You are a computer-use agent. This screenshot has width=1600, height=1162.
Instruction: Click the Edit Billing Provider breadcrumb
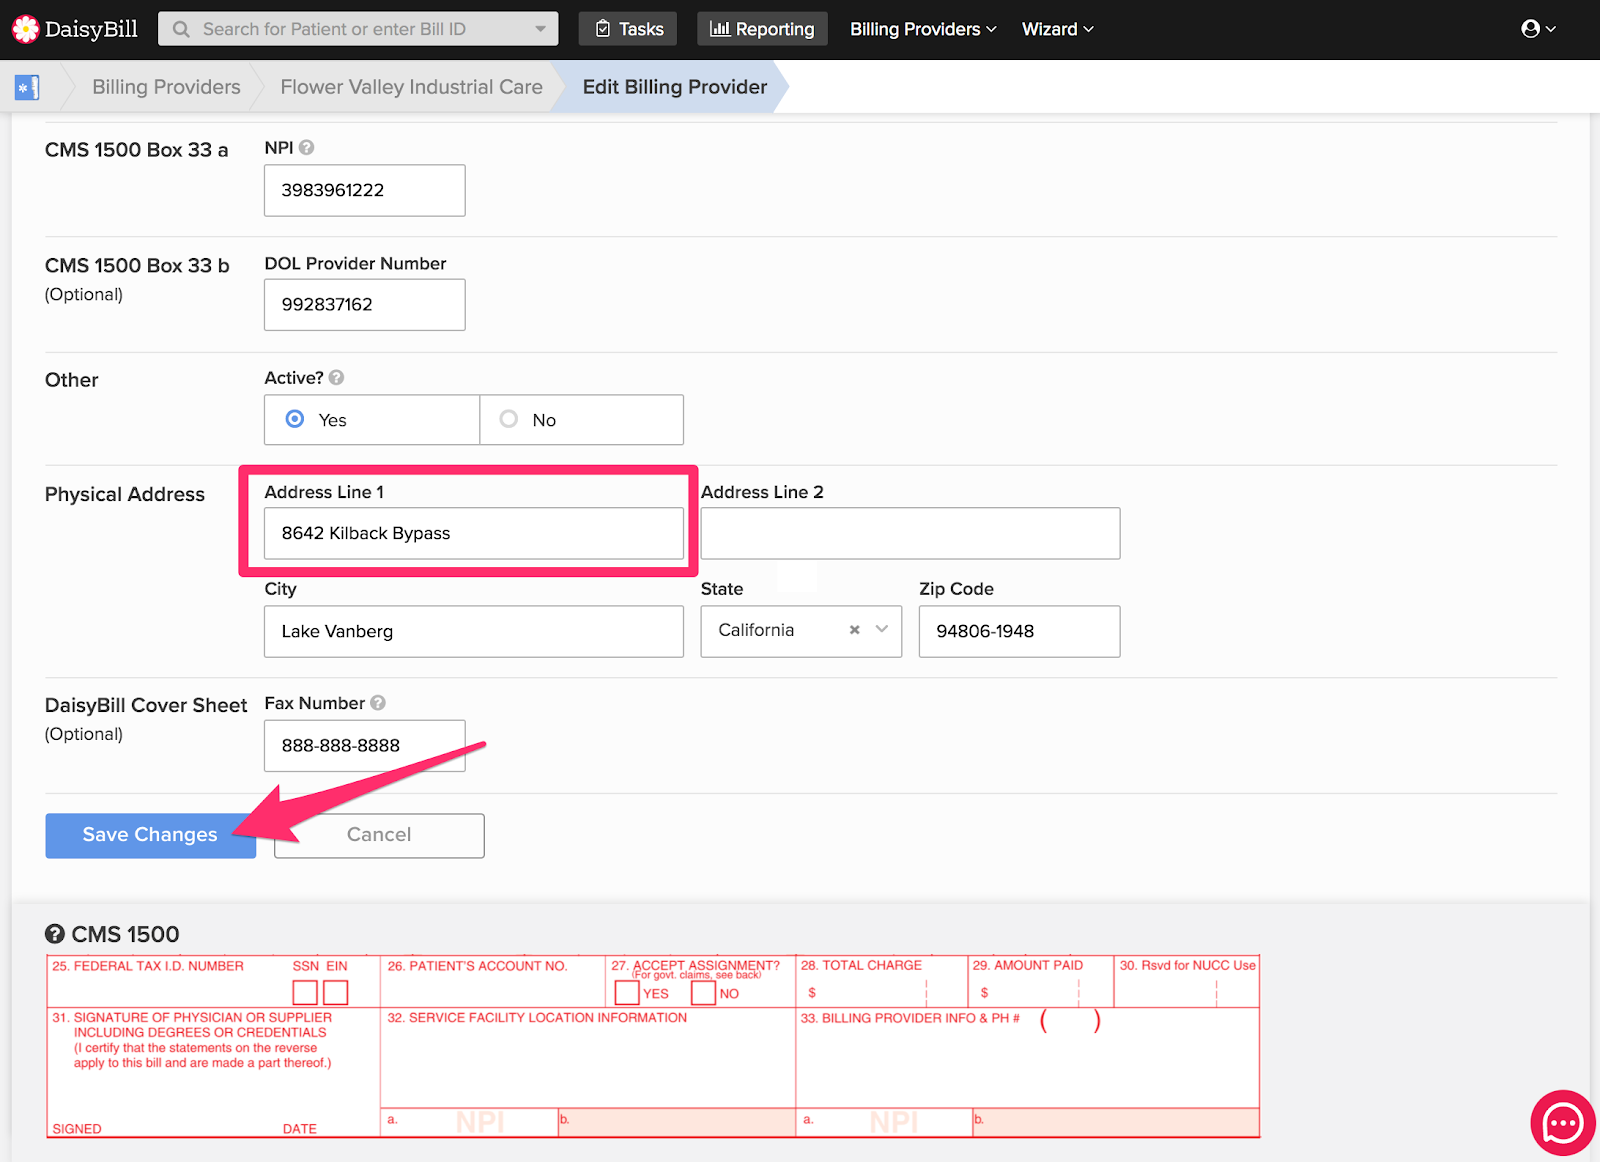pos(675,87)
